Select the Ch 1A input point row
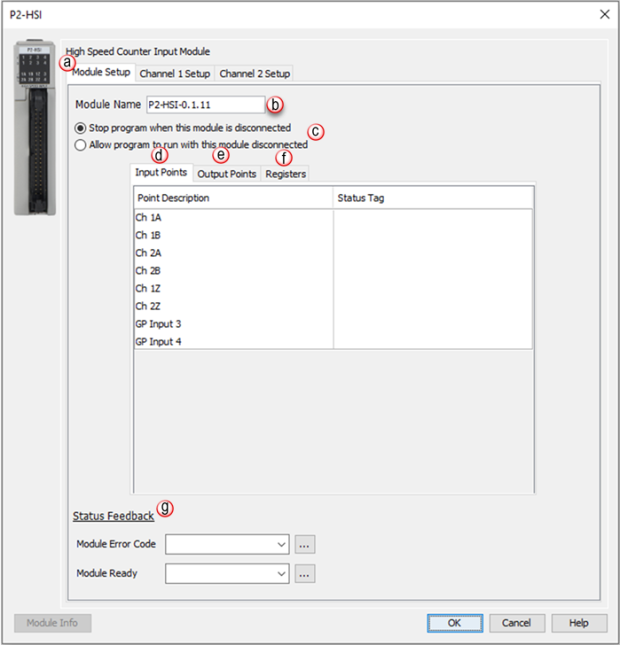The width and height of the screenshot is (620, 645). point(233,216)
